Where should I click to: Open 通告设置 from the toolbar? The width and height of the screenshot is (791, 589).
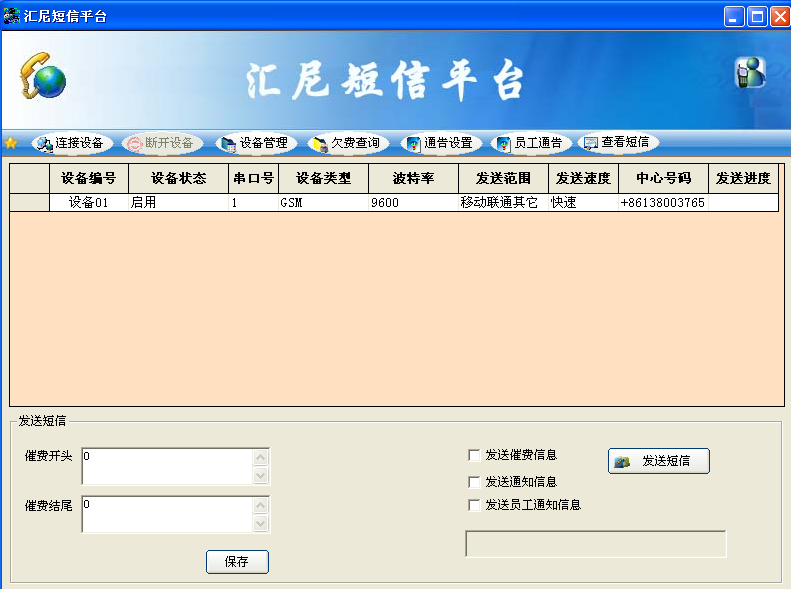(x=439, y=143)
